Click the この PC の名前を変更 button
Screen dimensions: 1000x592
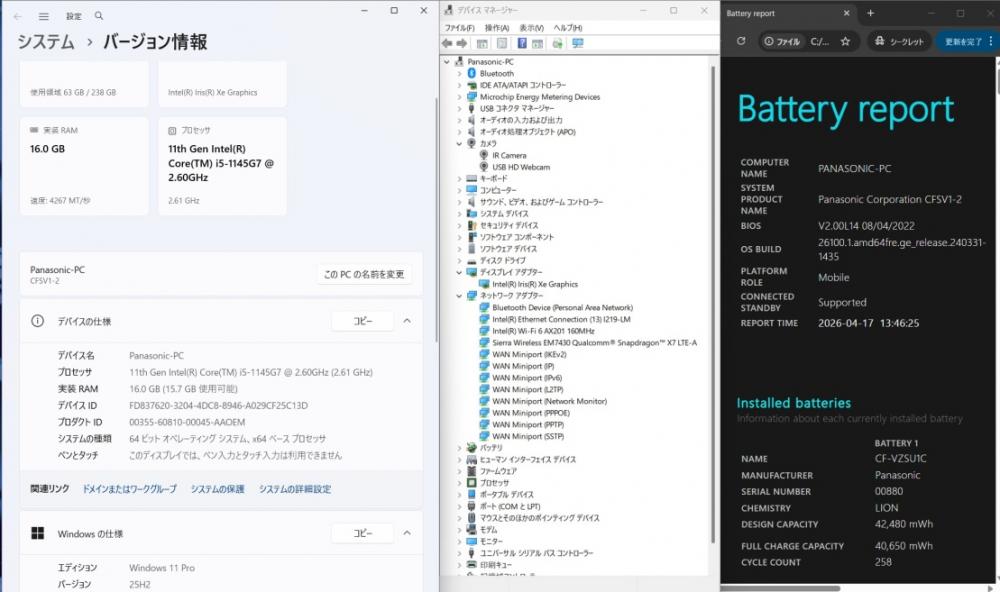click(x=364, y=274)
